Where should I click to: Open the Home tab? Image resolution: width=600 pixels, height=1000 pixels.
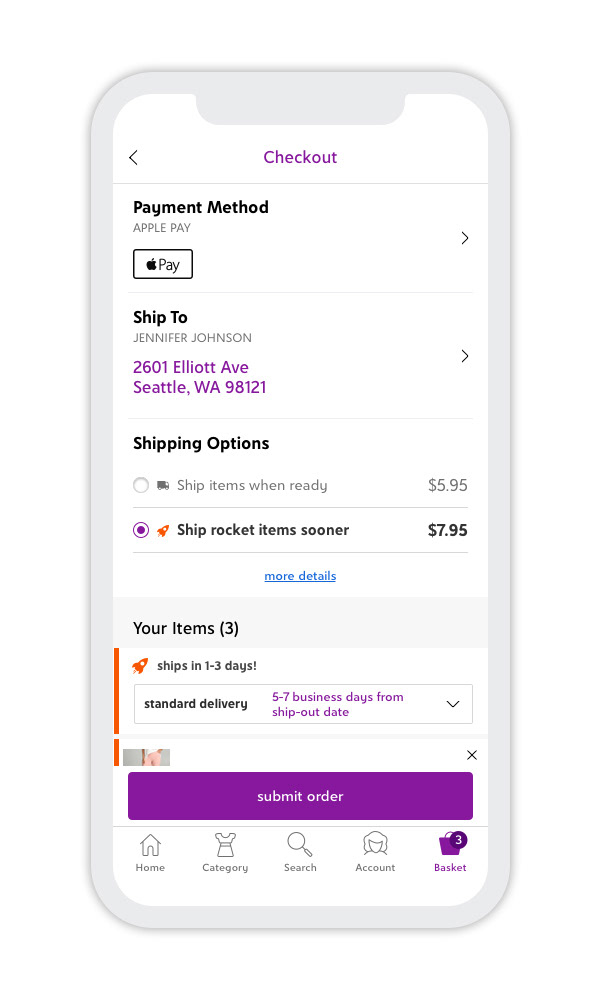click(150, 852)
